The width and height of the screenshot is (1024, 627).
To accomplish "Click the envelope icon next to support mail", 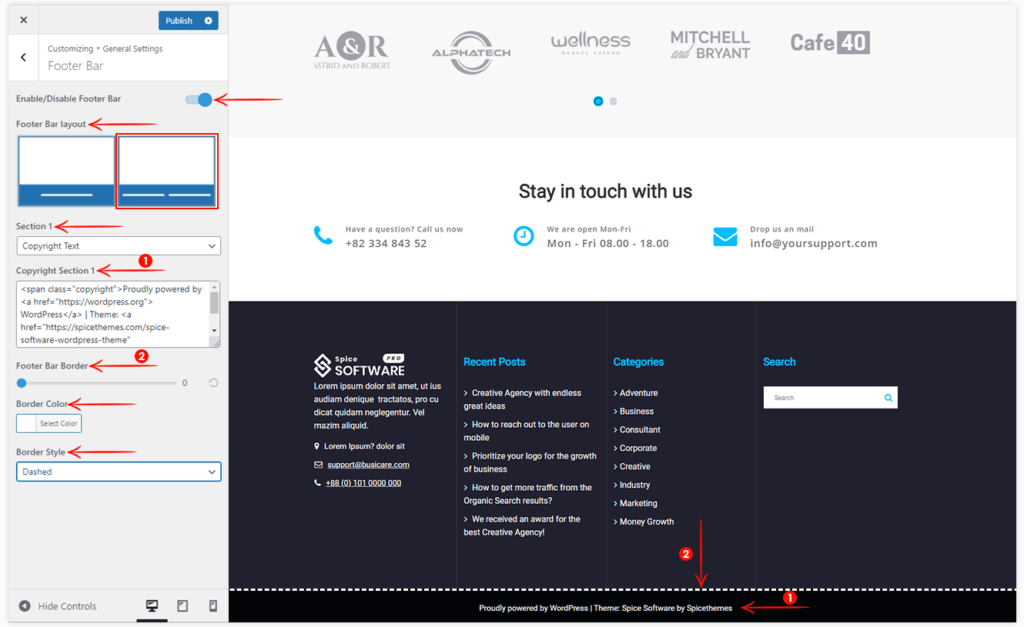I will point(724,236).
